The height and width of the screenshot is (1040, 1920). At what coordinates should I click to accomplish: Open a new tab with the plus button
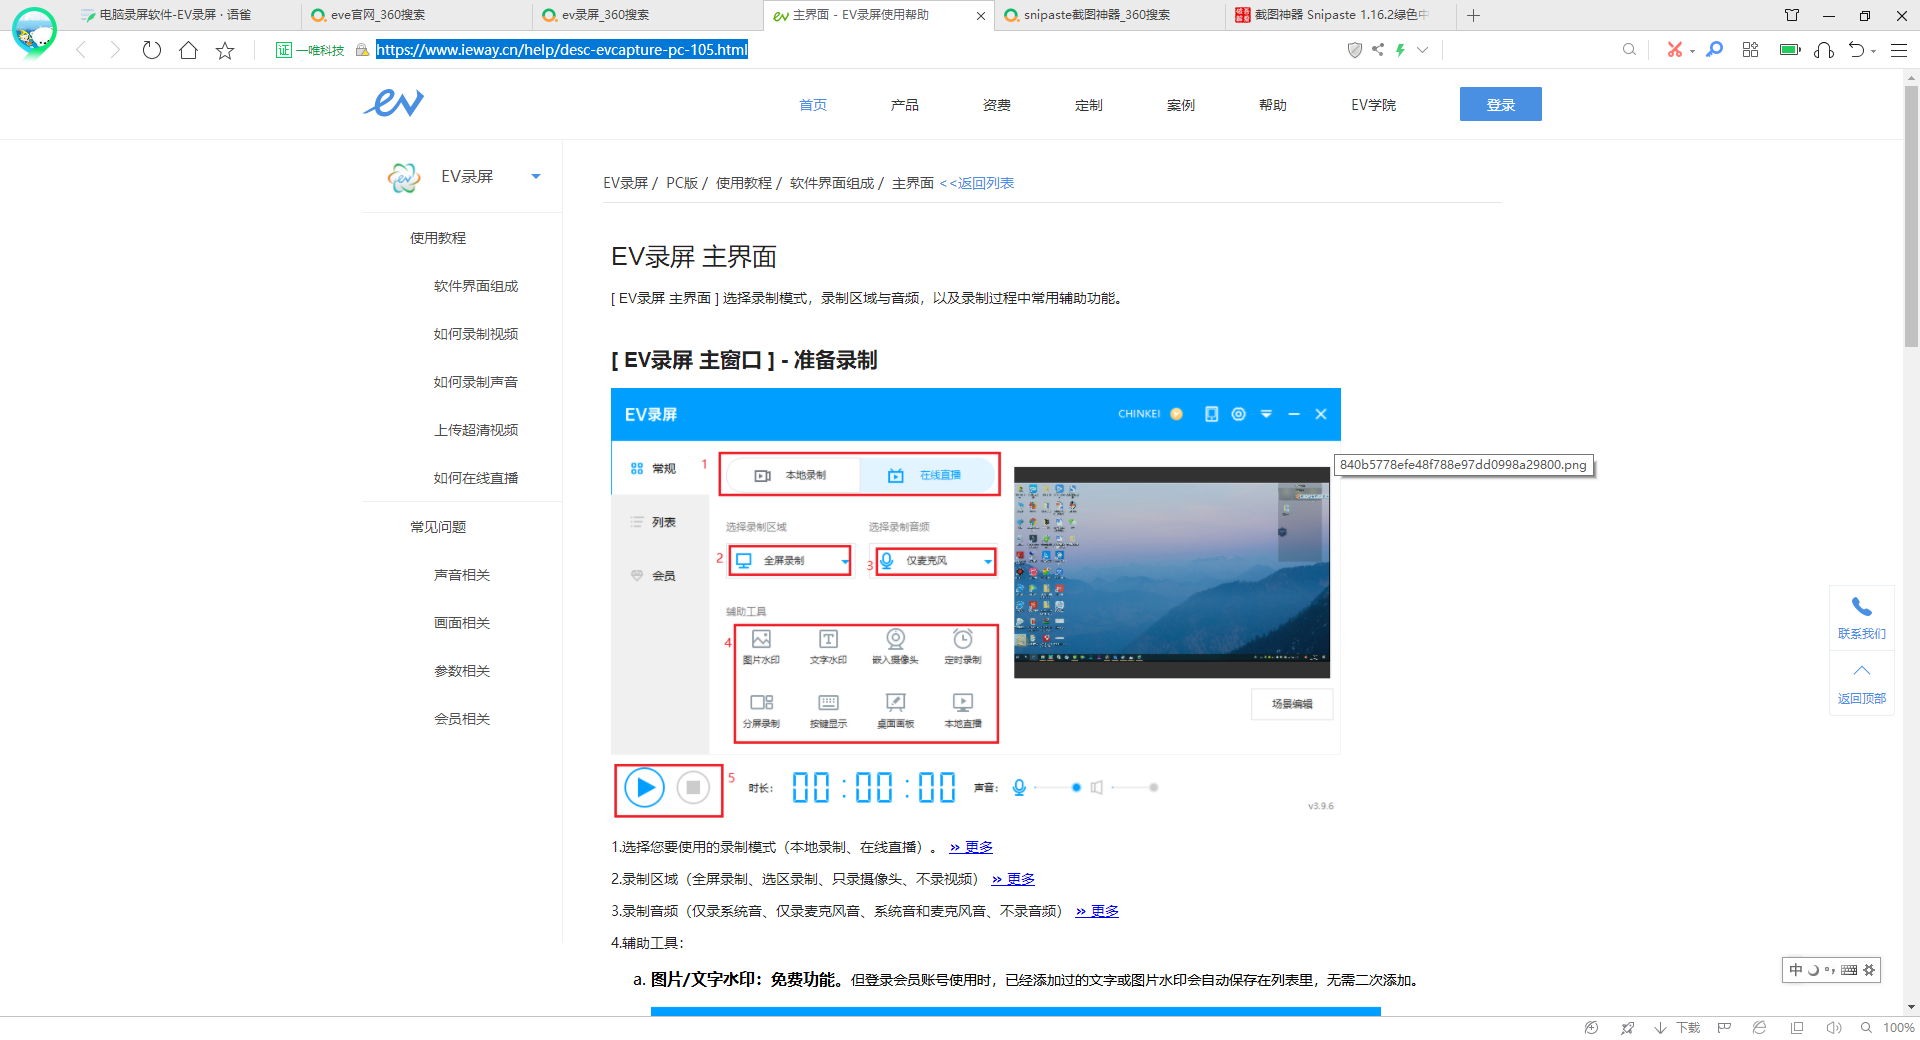(1473, 15)
